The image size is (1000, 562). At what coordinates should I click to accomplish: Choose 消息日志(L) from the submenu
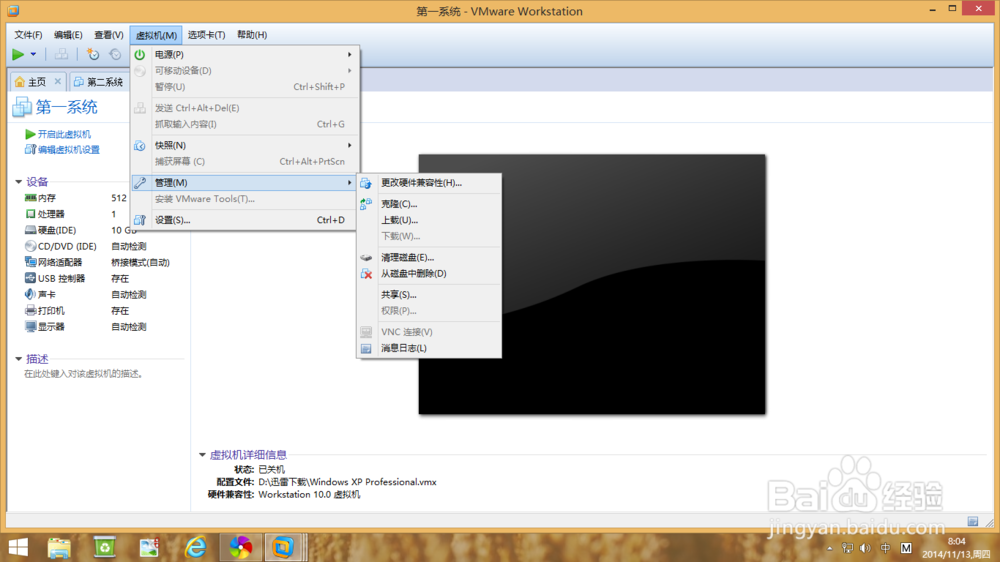429,348
